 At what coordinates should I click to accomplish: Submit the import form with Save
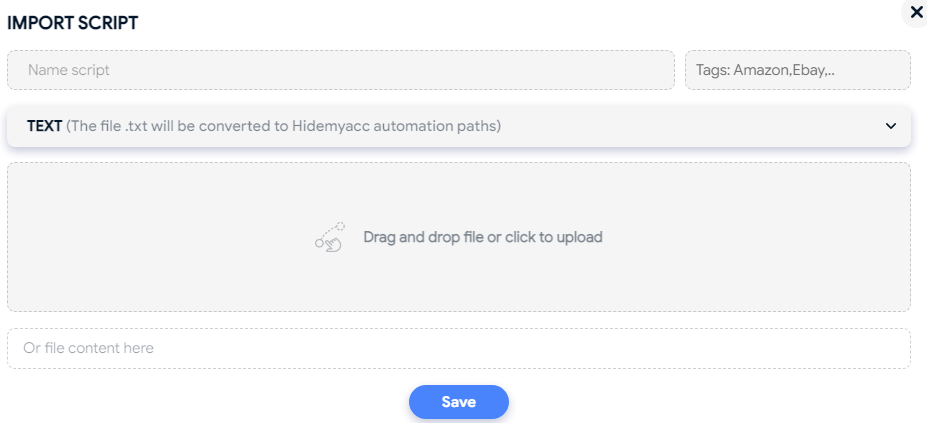tap(459, 402)
